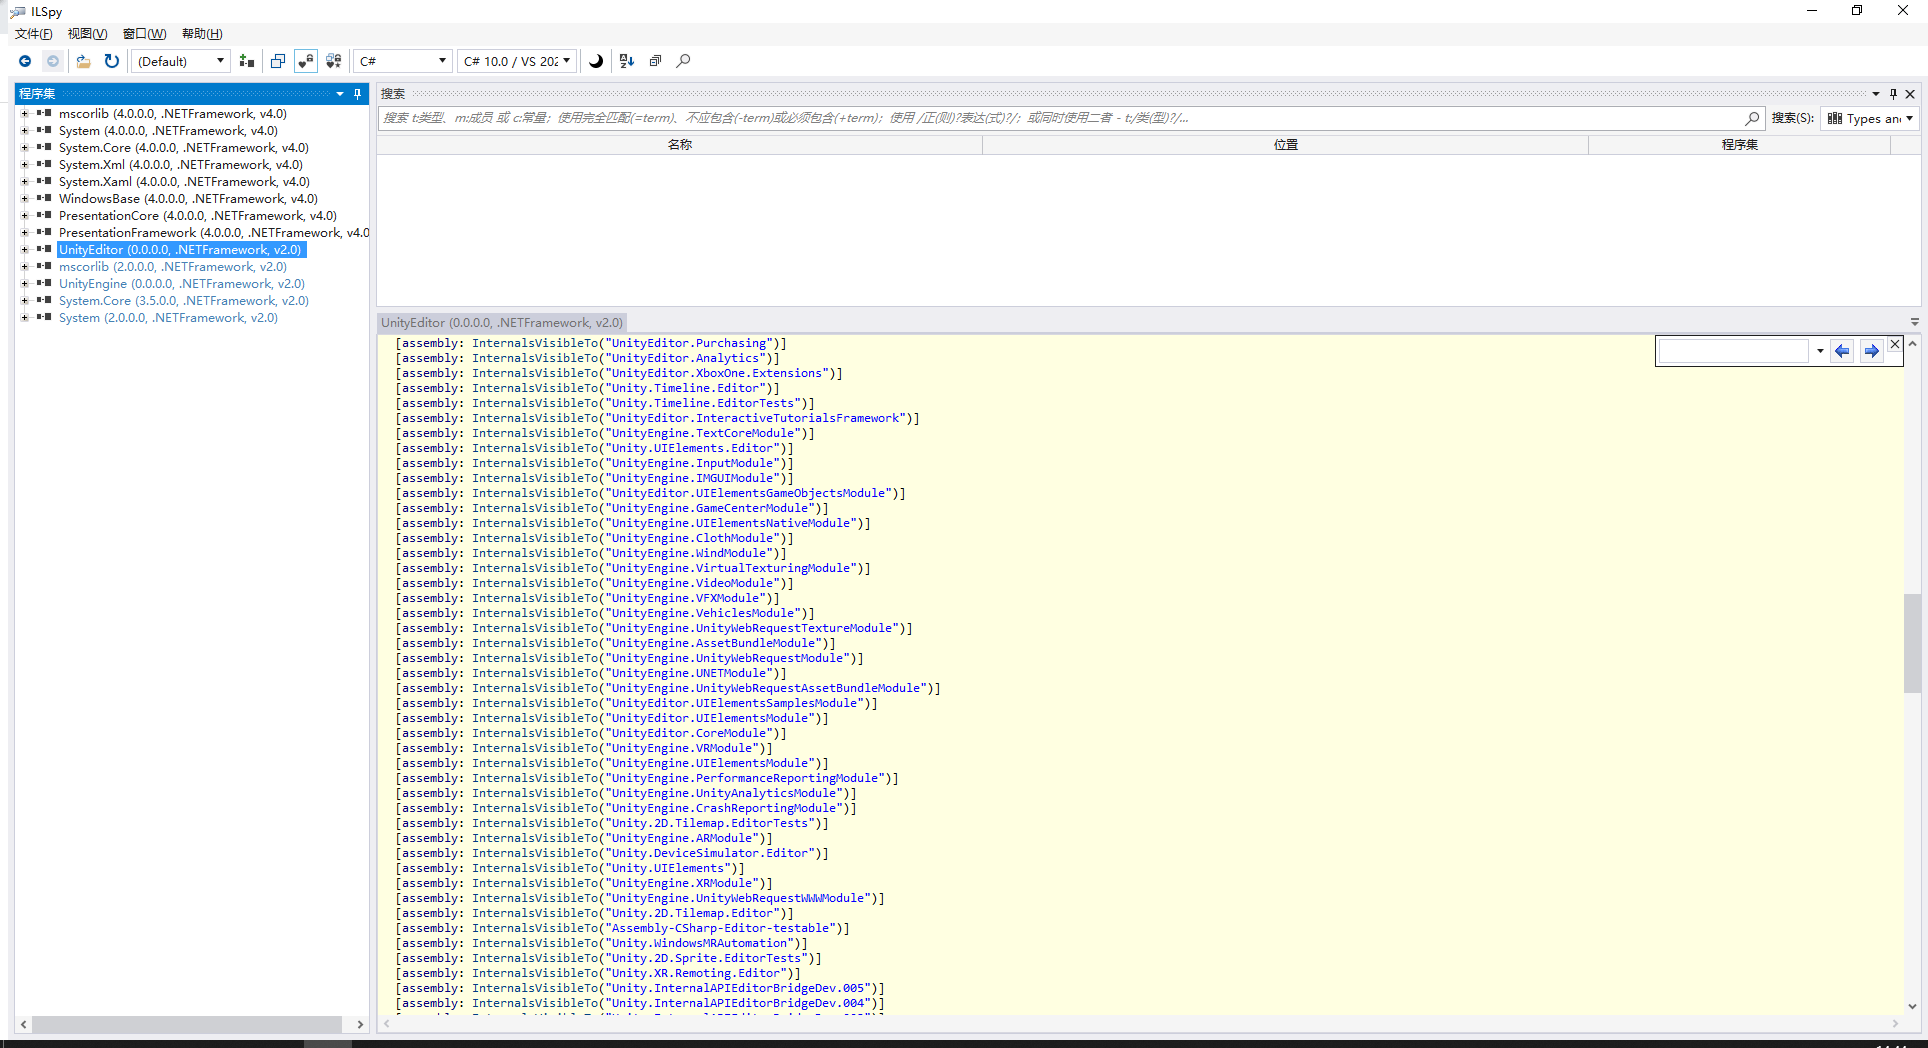Expand System.Core (4.0.0.0) tree node
Viewport: 1928px width, 1048px height.
24,148
